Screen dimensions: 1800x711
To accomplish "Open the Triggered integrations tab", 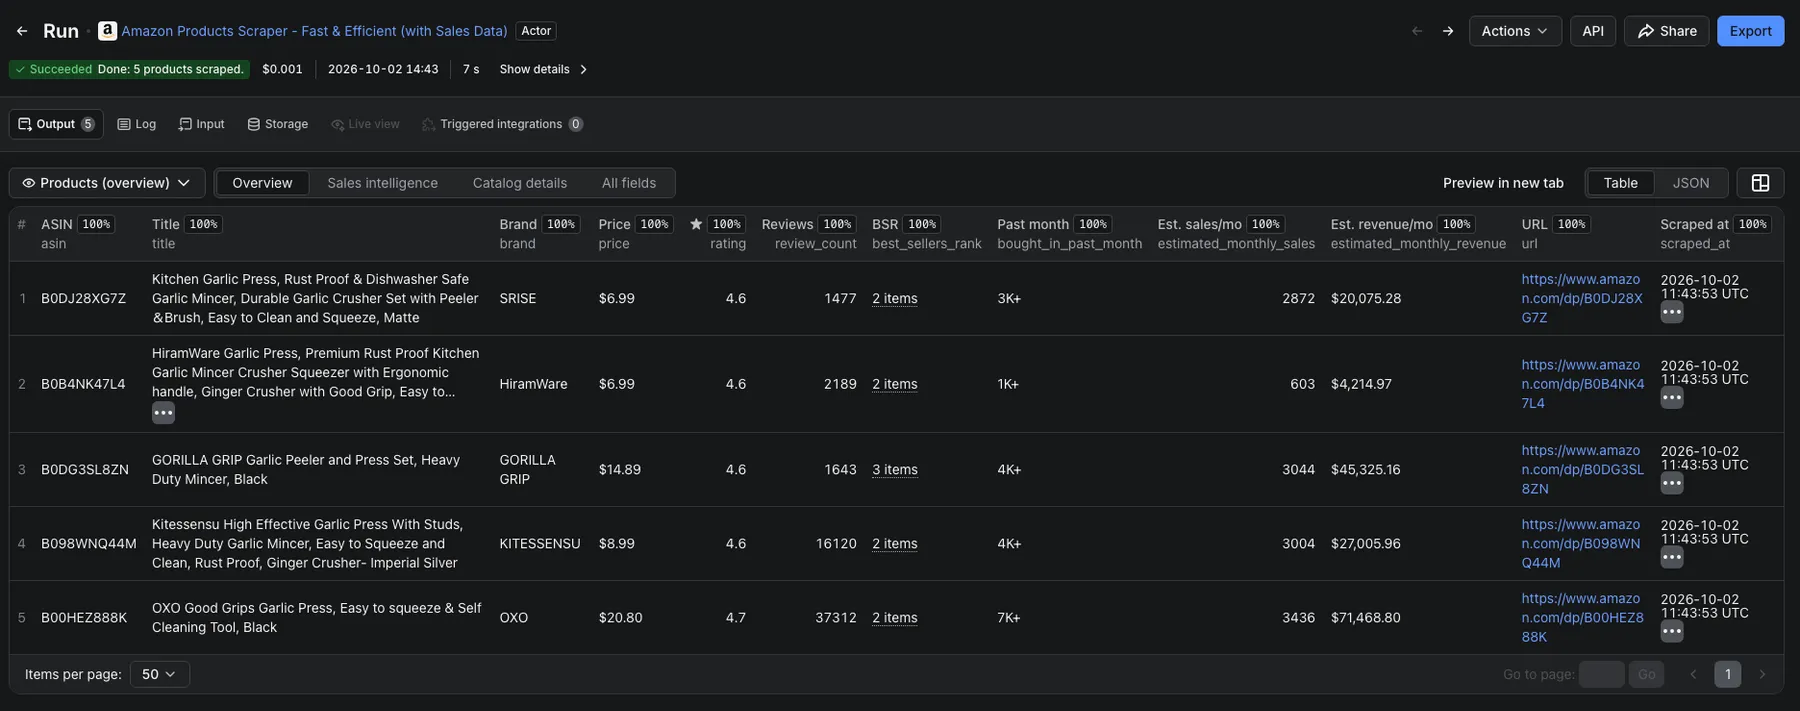I will click(x=502, y=124).
